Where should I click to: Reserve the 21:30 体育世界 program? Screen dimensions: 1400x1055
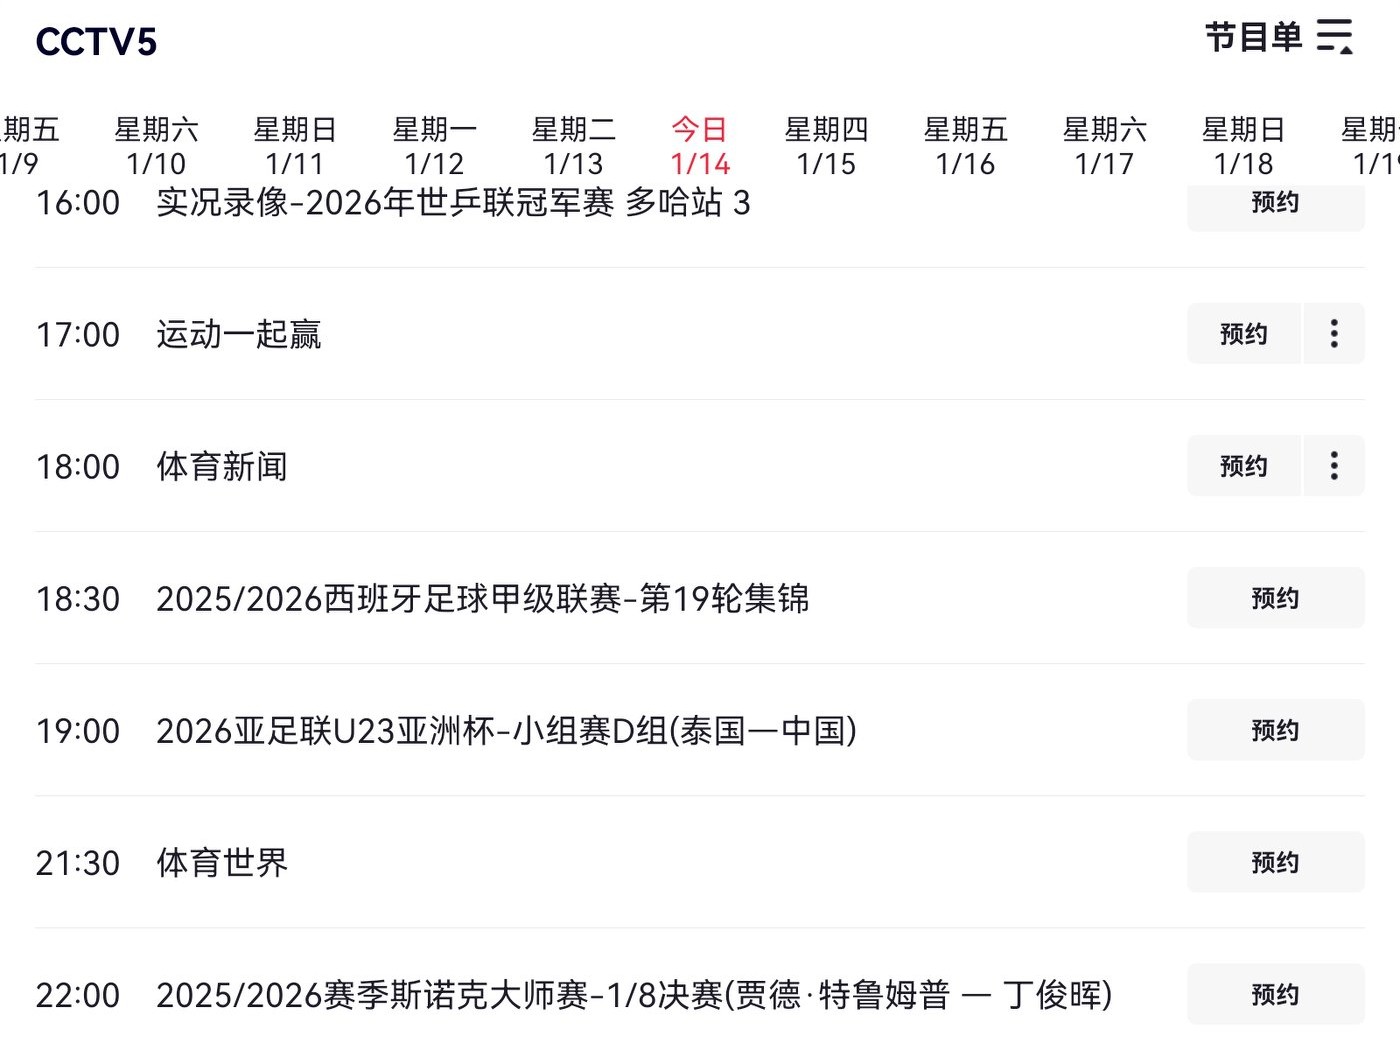(1275, 862)
